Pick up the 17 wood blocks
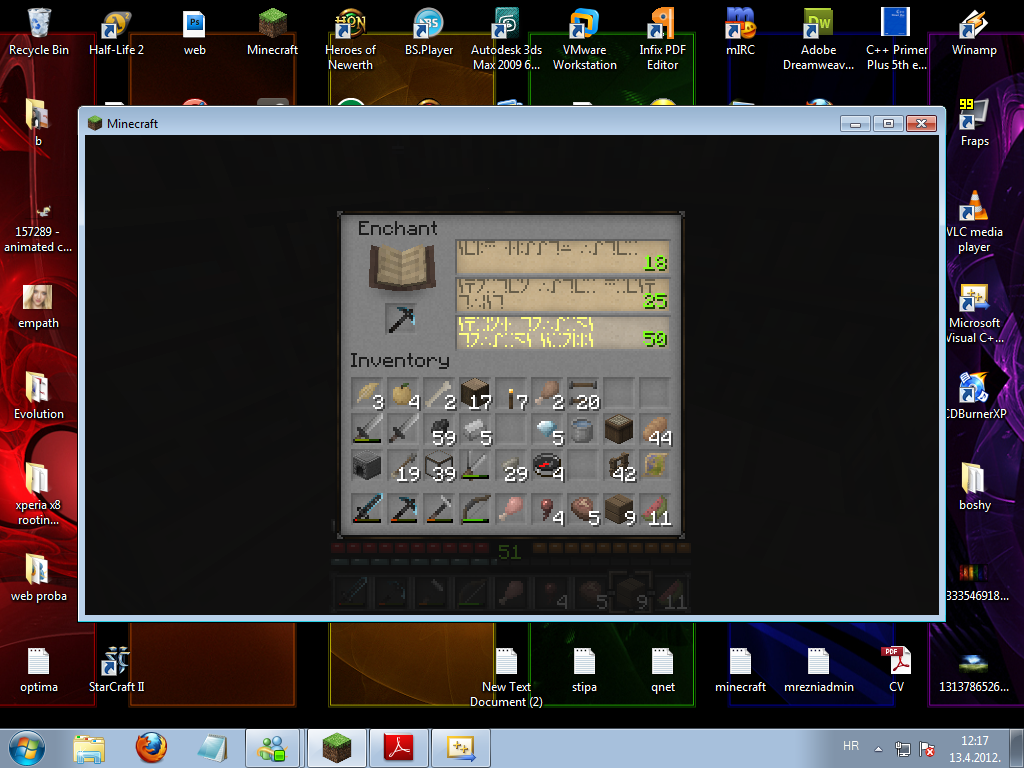 click(x=475, y=395)
